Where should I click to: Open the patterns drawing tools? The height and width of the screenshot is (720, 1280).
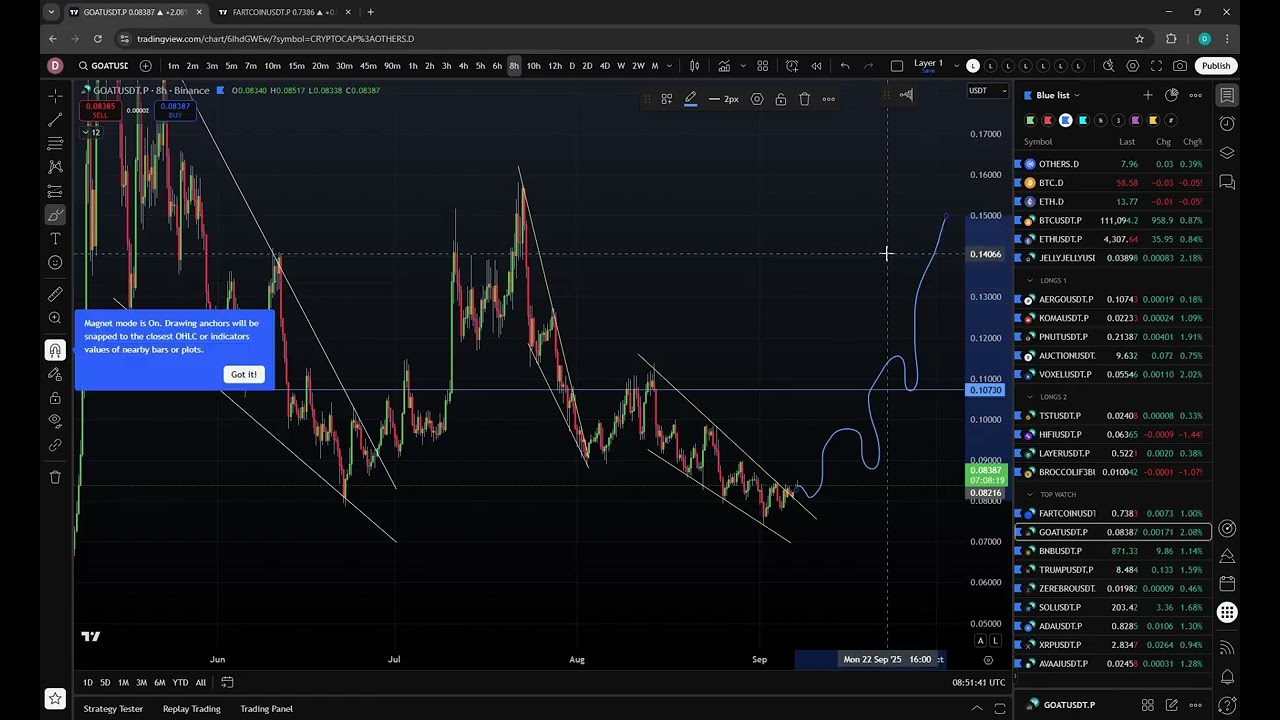(55, 167)
